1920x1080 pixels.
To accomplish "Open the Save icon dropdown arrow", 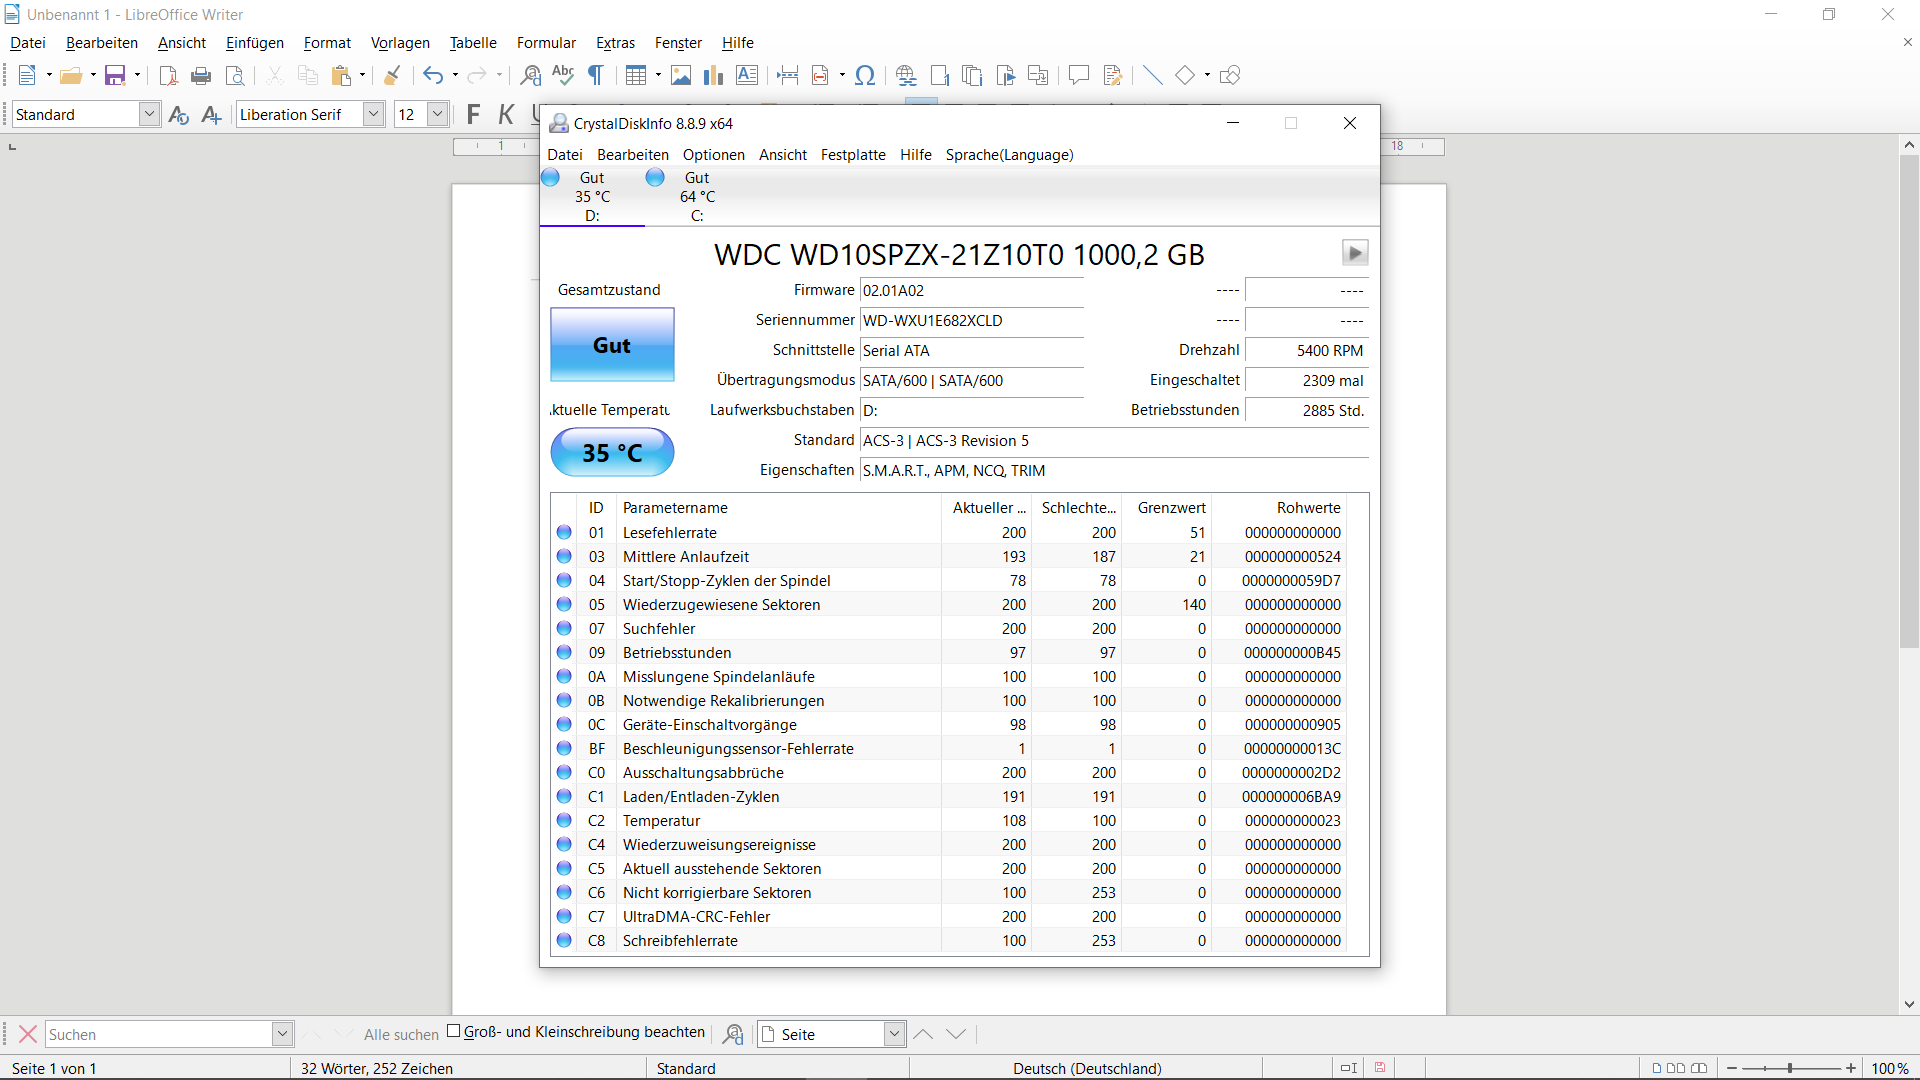I will [137, 75].
